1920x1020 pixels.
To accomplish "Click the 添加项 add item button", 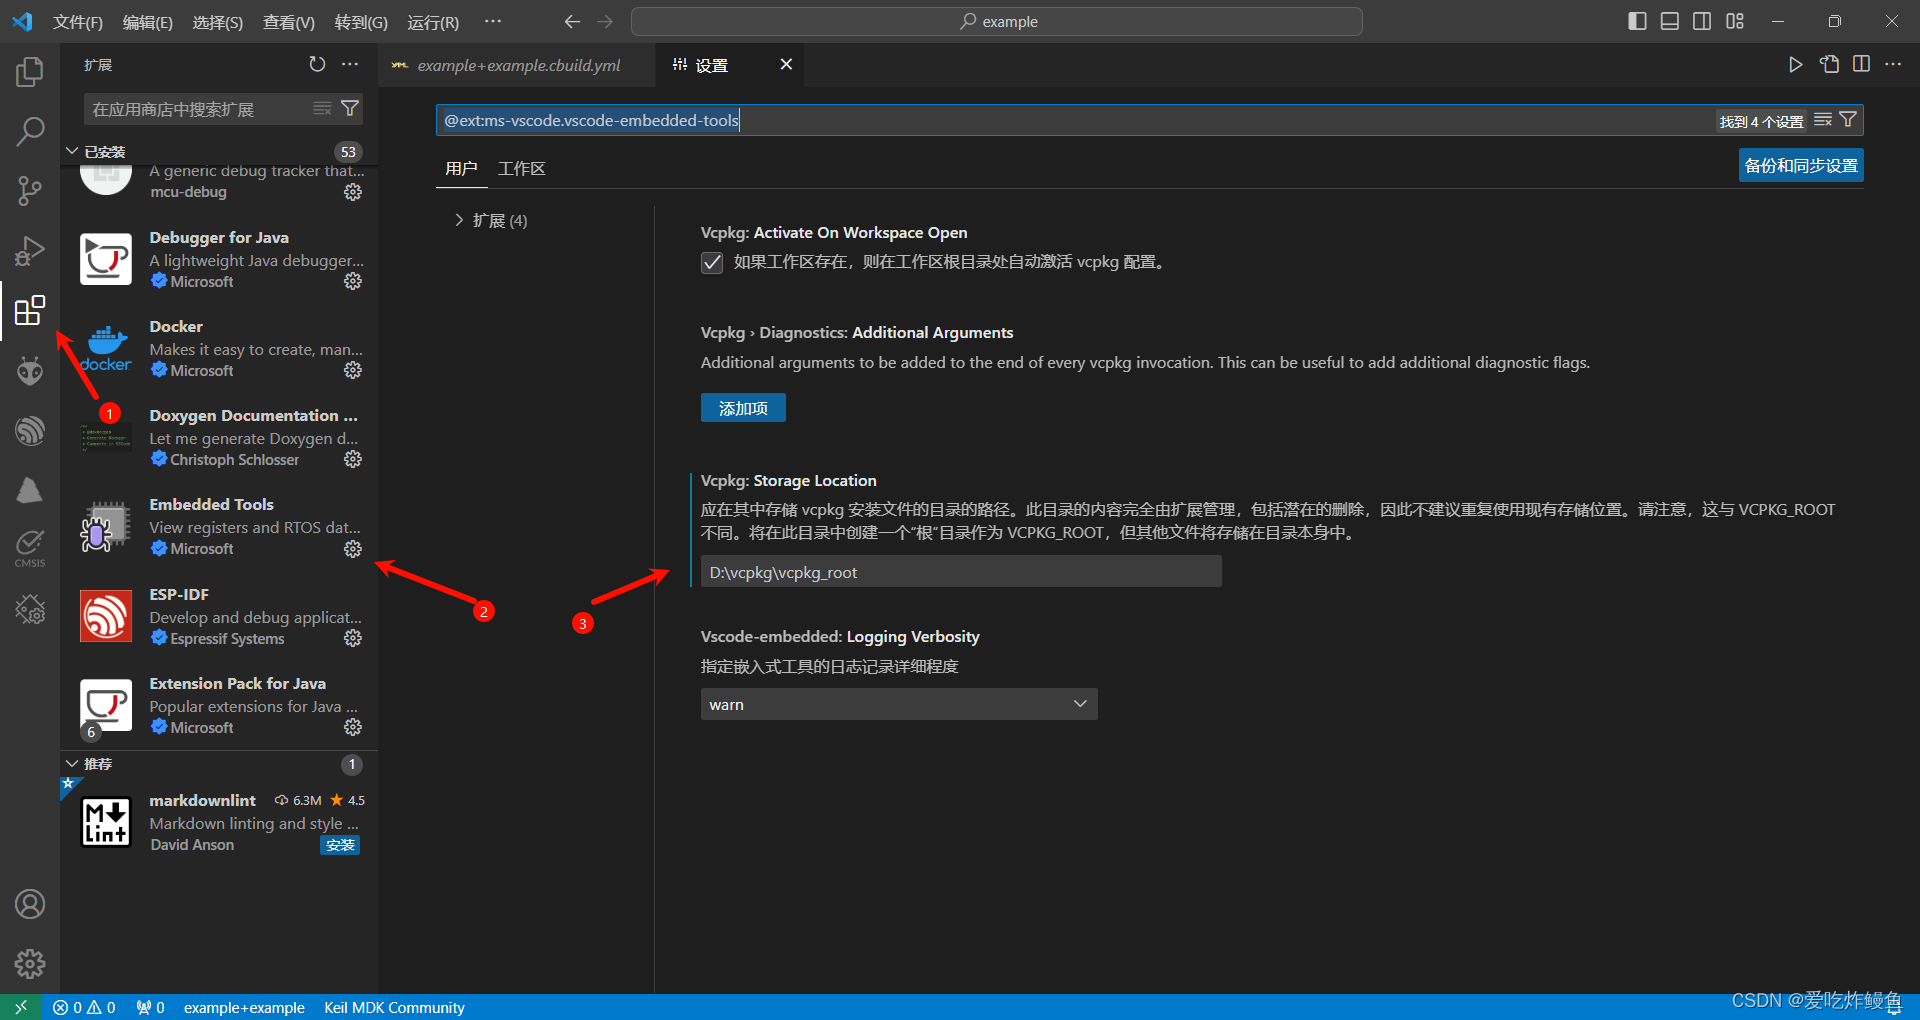I will coord(743,408).
